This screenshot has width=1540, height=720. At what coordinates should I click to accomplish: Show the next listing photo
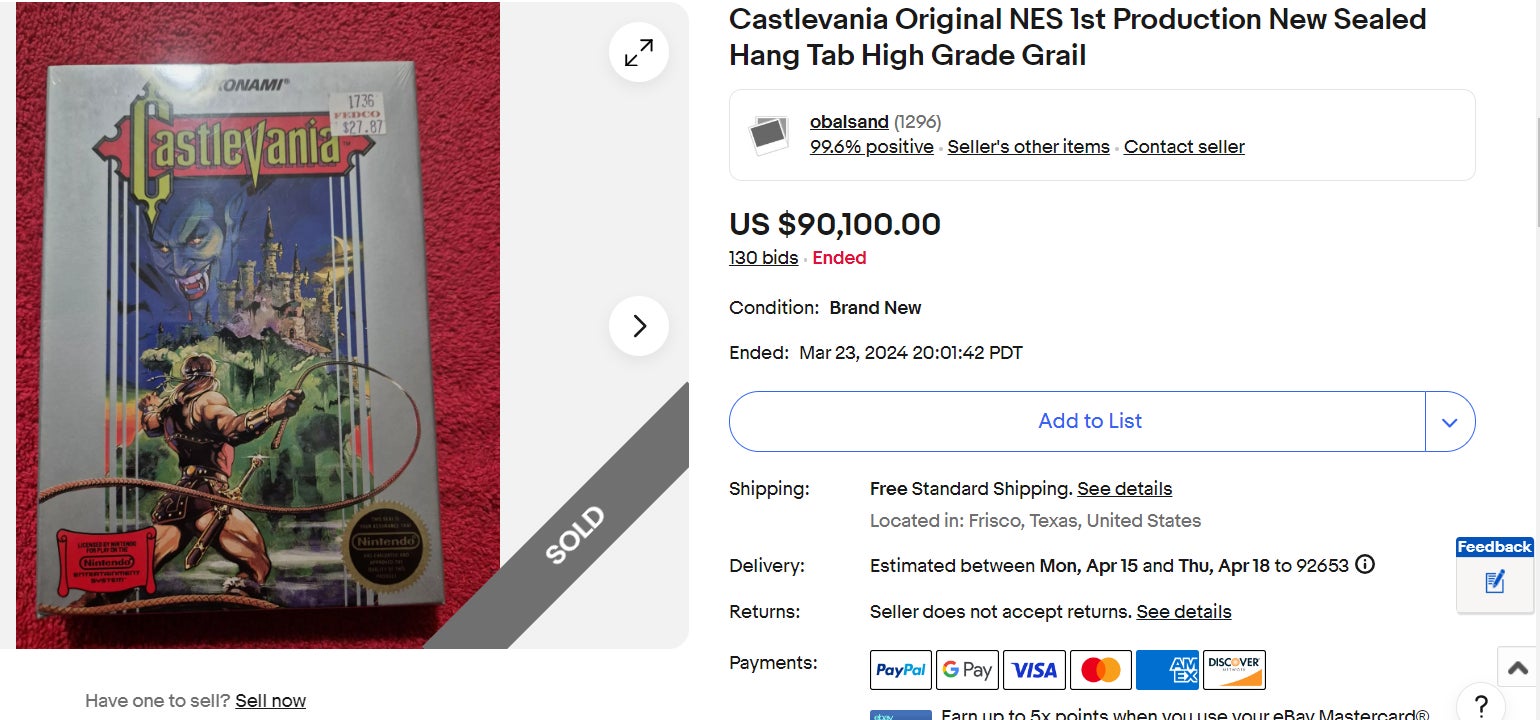639,326
